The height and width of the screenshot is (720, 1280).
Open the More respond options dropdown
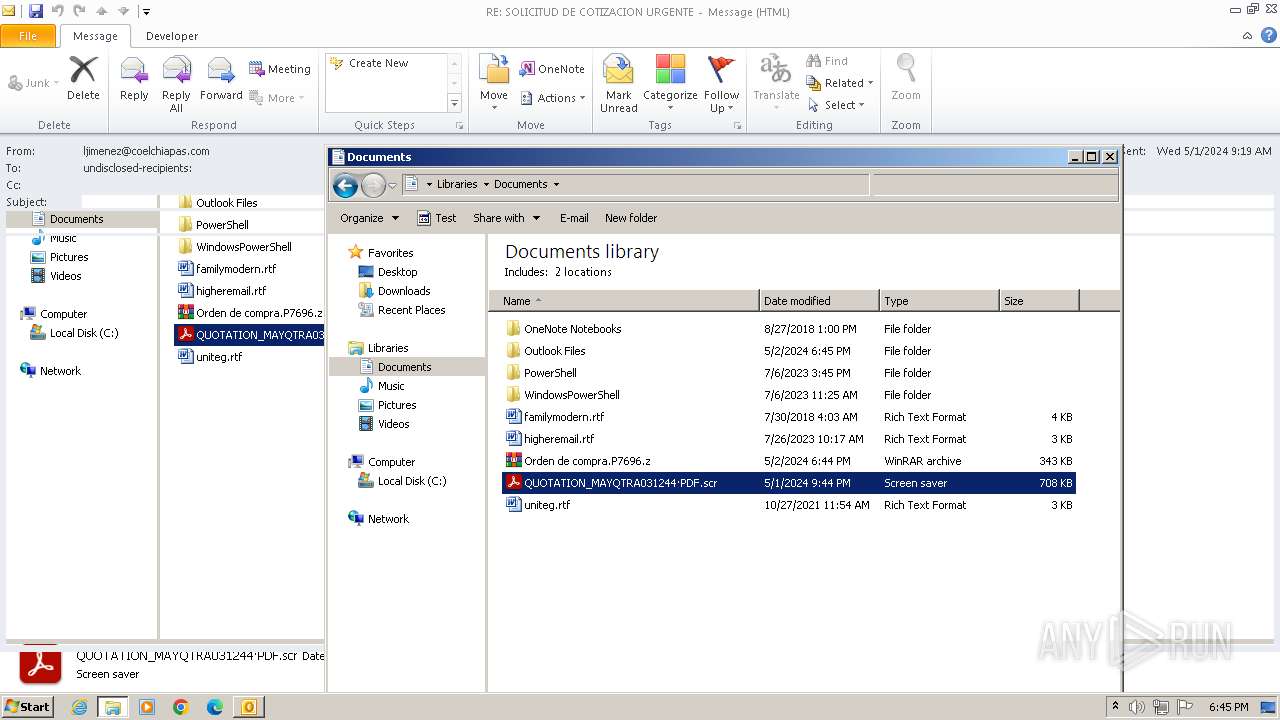click(x=276, y=98)
